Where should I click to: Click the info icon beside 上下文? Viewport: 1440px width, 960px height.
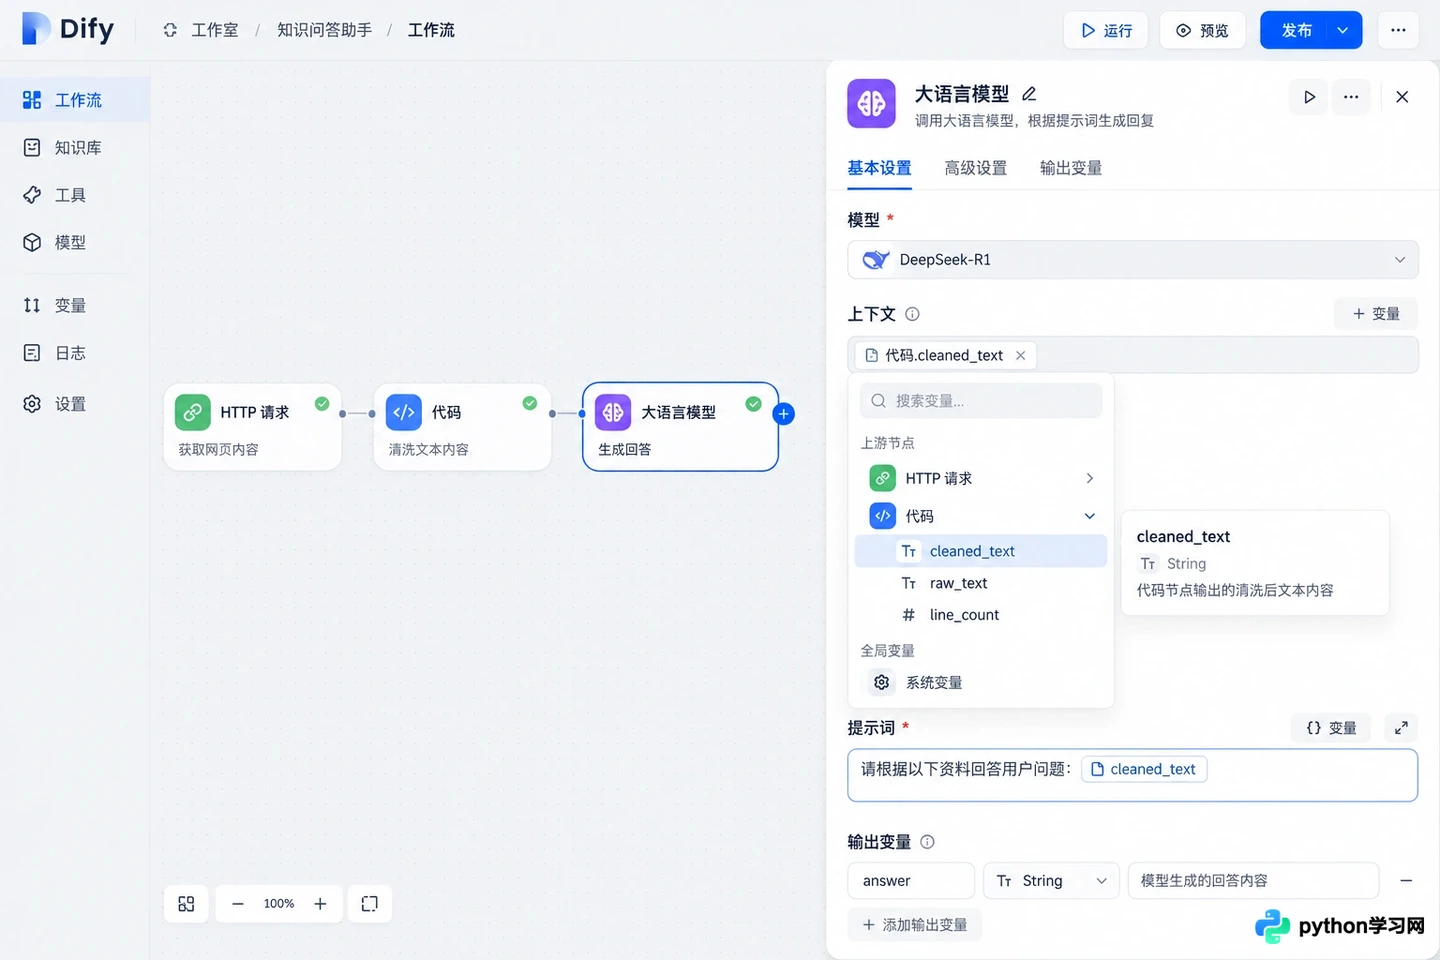tap(912, 314)
